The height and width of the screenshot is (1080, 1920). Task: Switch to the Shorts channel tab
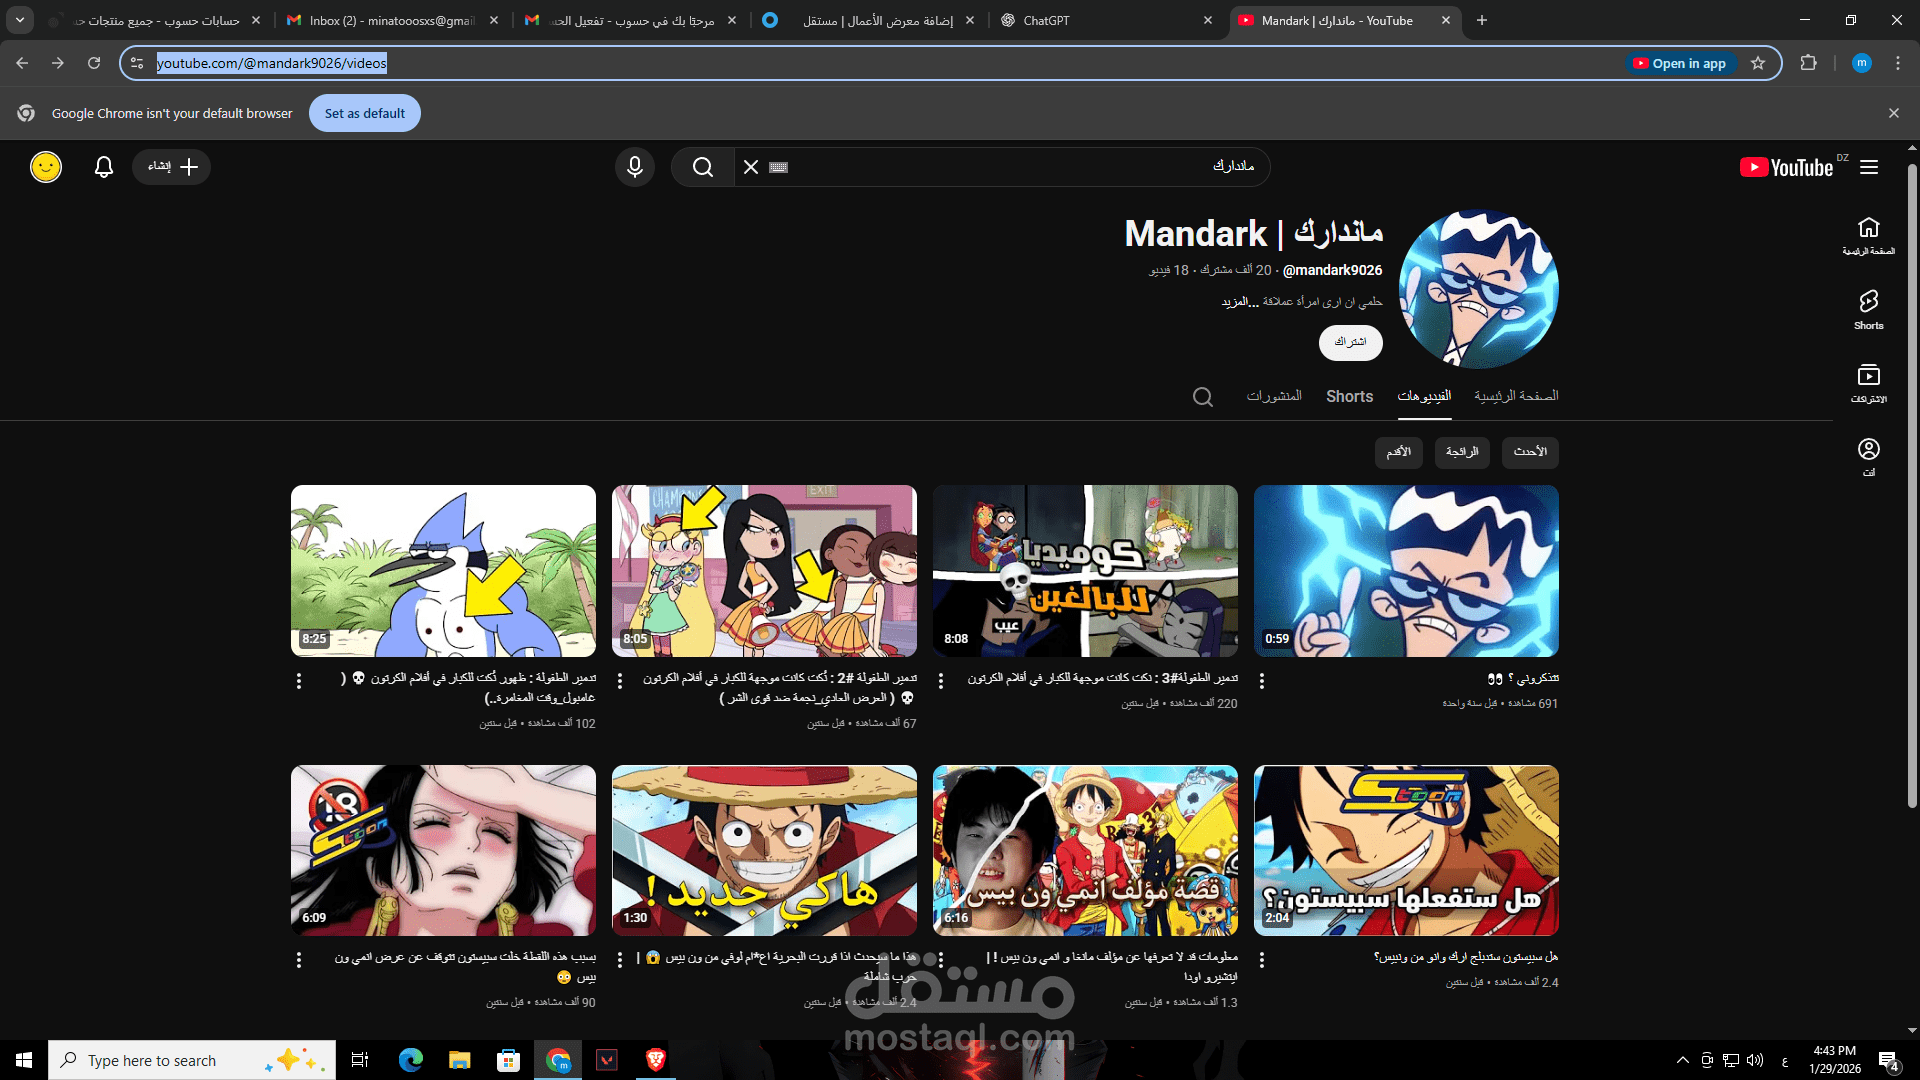(1349, 397)
